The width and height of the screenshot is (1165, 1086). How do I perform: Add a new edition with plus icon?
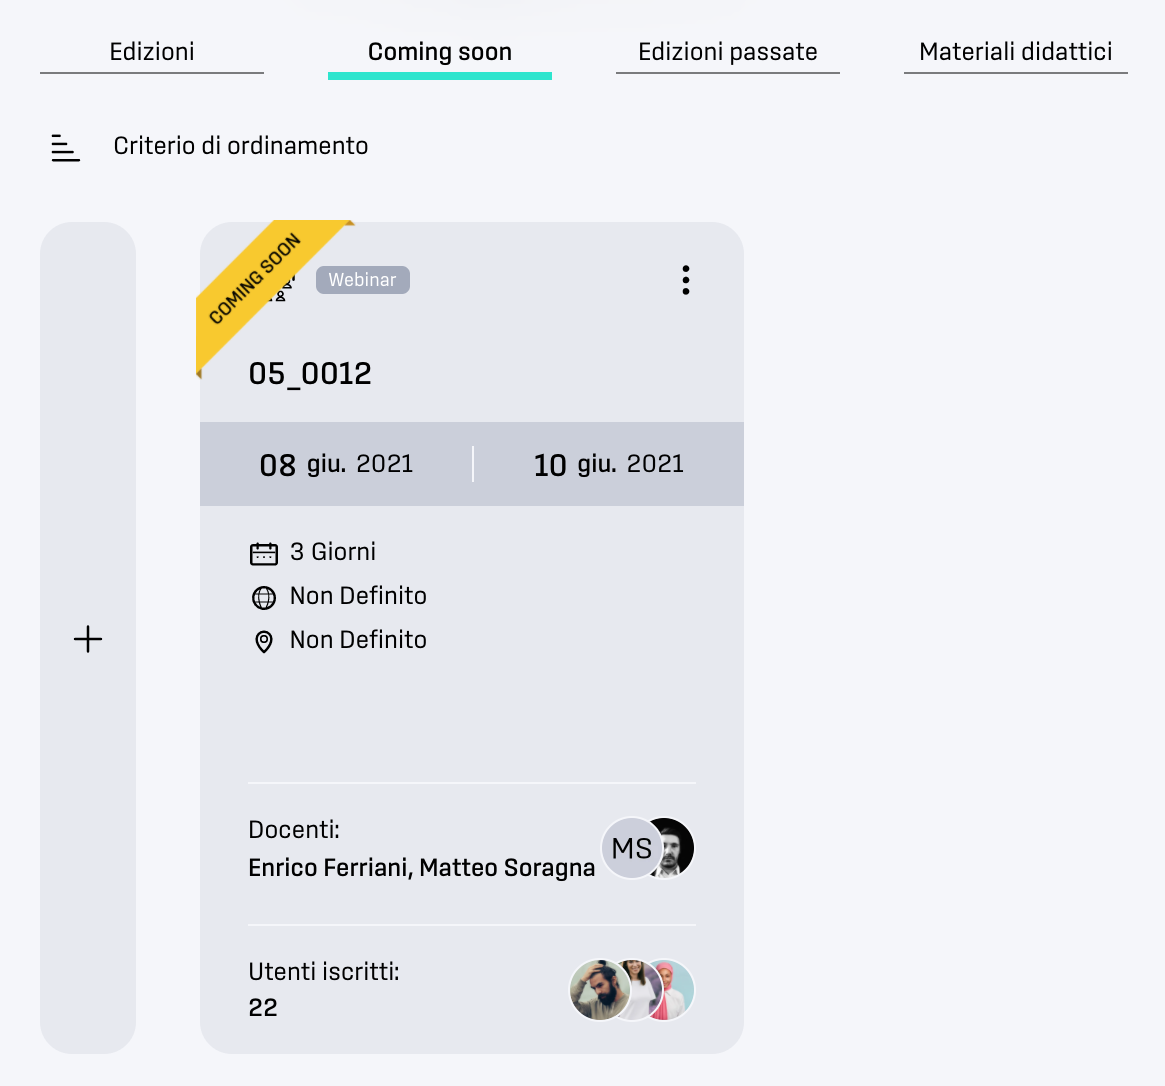click(x=88, y=639)
